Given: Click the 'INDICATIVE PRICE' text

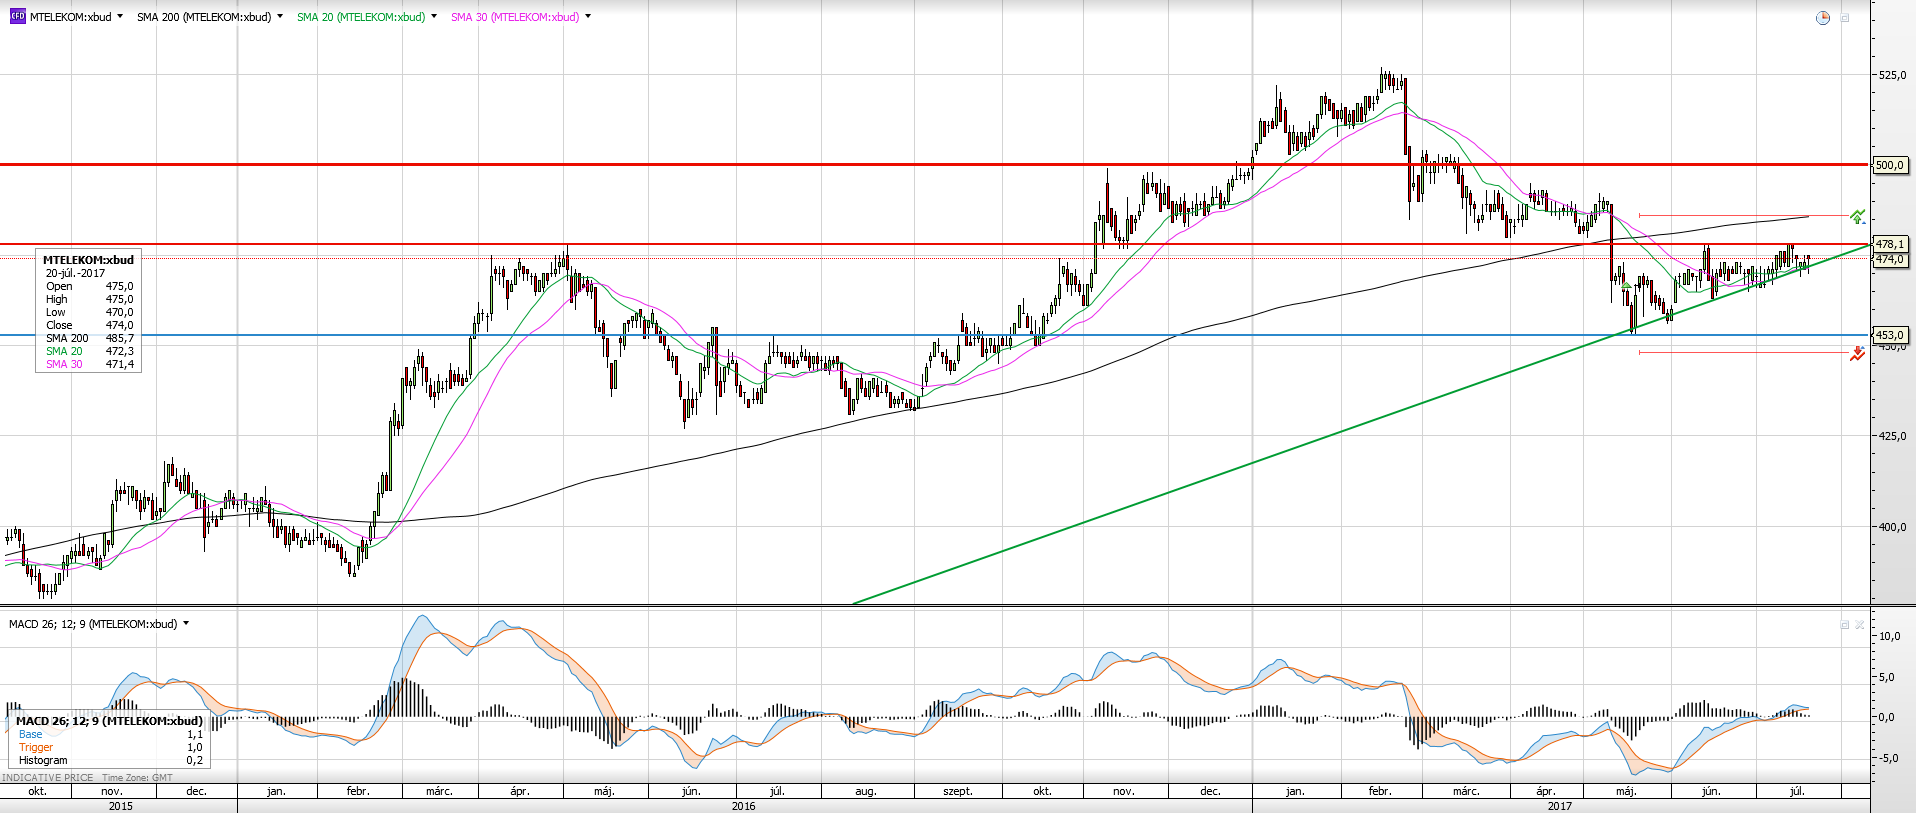Looking at the screenshot, I should tap(48, 777).
